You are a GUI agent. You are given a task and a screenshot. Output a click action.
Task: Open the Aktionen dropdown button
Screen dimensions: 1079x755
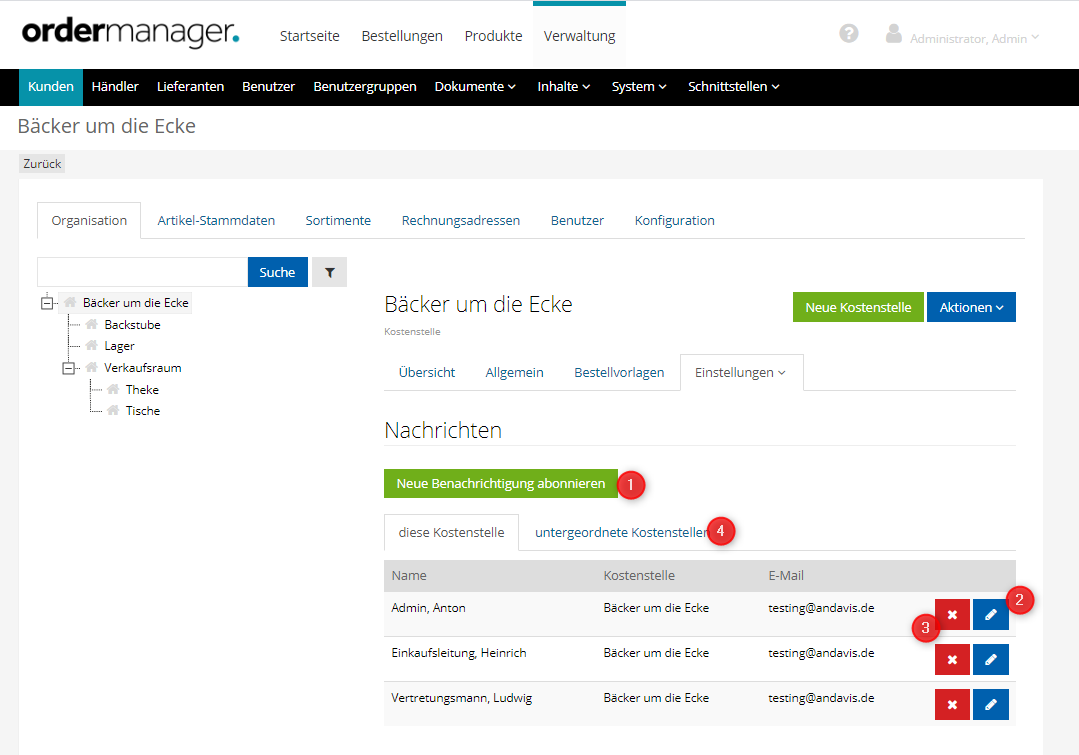click(970, 307)
